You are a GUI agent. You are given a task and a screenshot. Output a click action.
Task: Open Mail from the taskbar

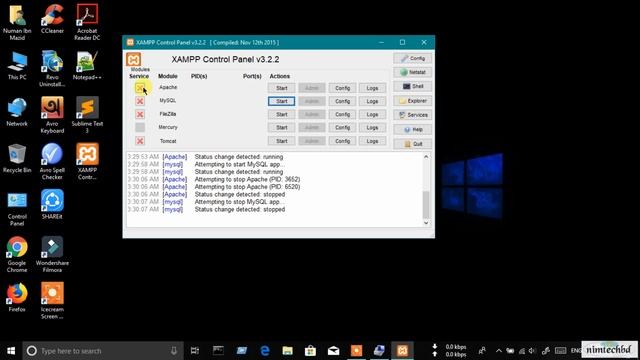[x=333, y=351]
